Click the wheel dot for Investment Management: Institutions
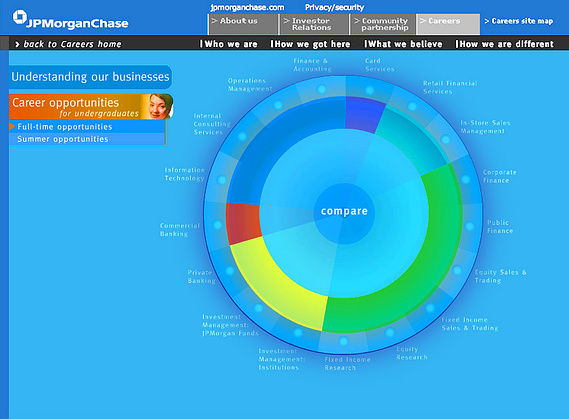 [298, 332]
